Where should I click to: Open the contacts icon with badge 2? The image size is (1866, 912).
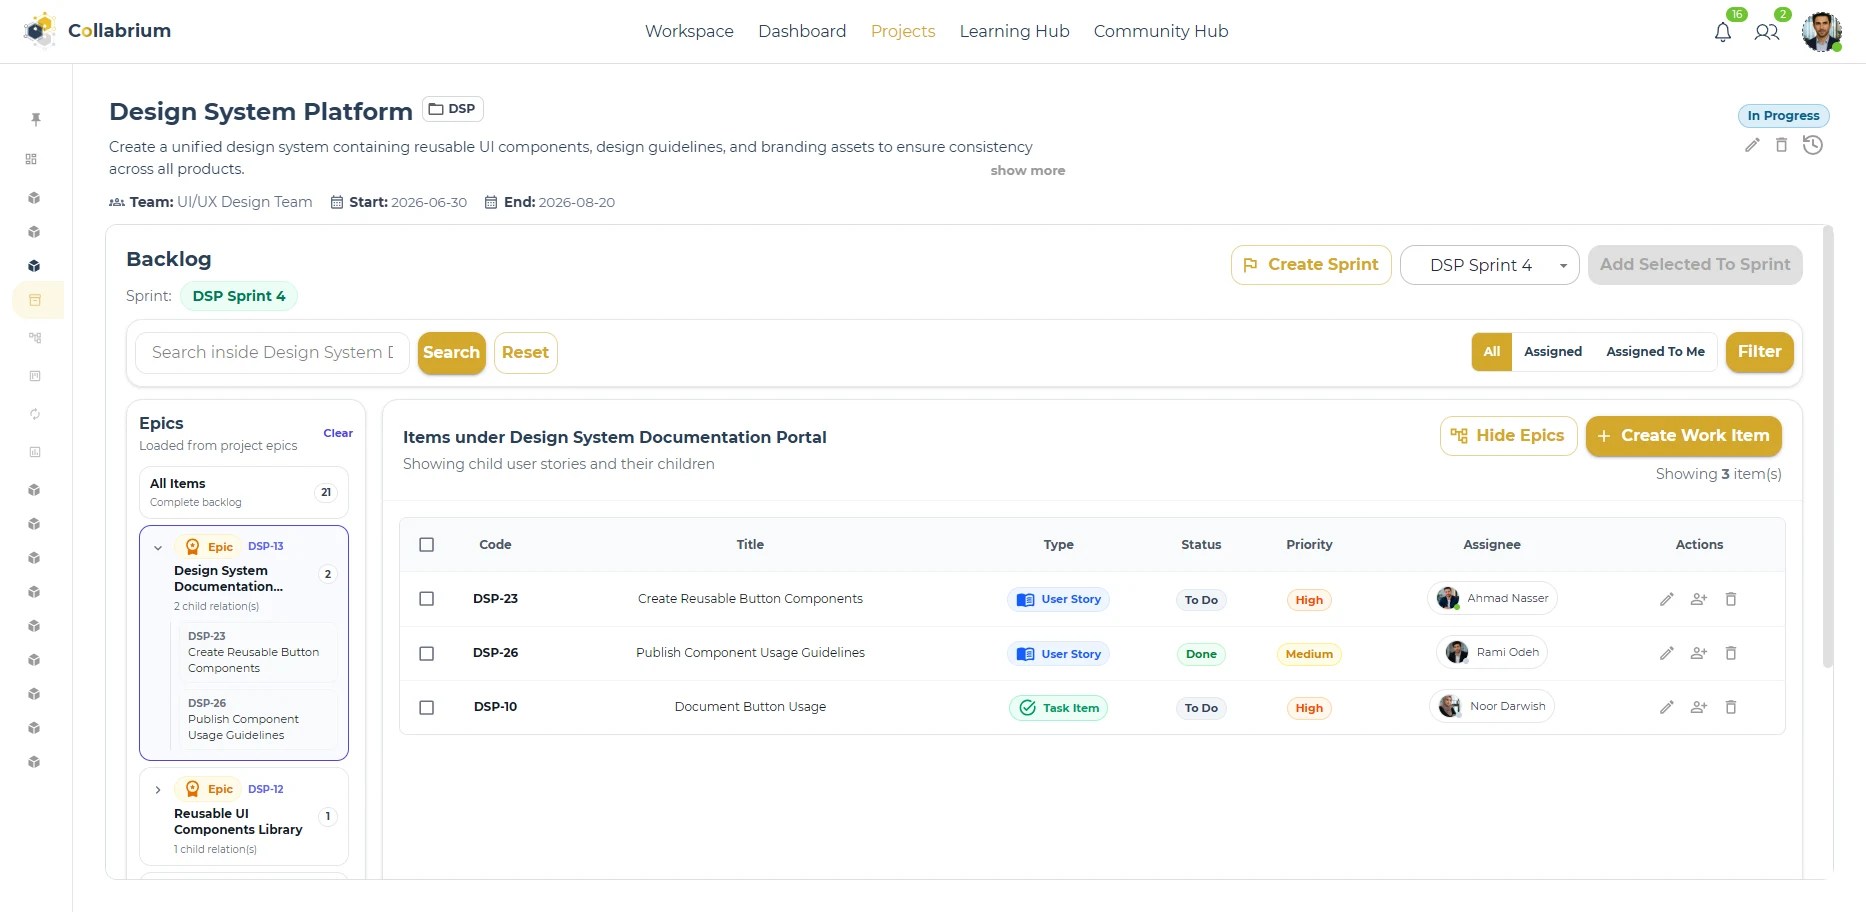1767,32
